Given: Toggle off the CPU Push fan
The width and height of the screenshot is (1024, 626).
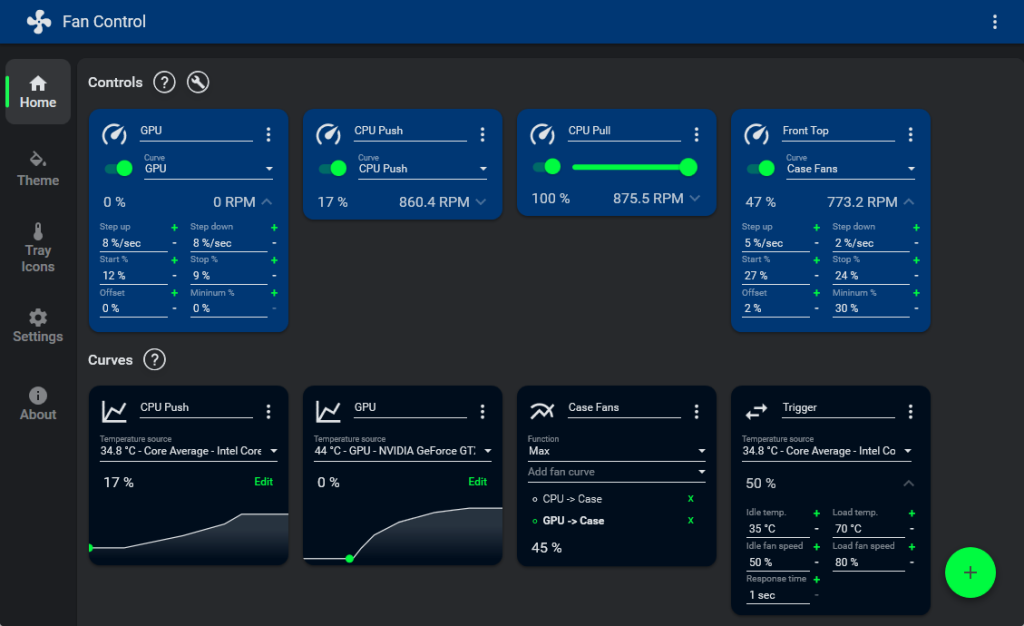Looking at the screenshot, I should point(331,169).
